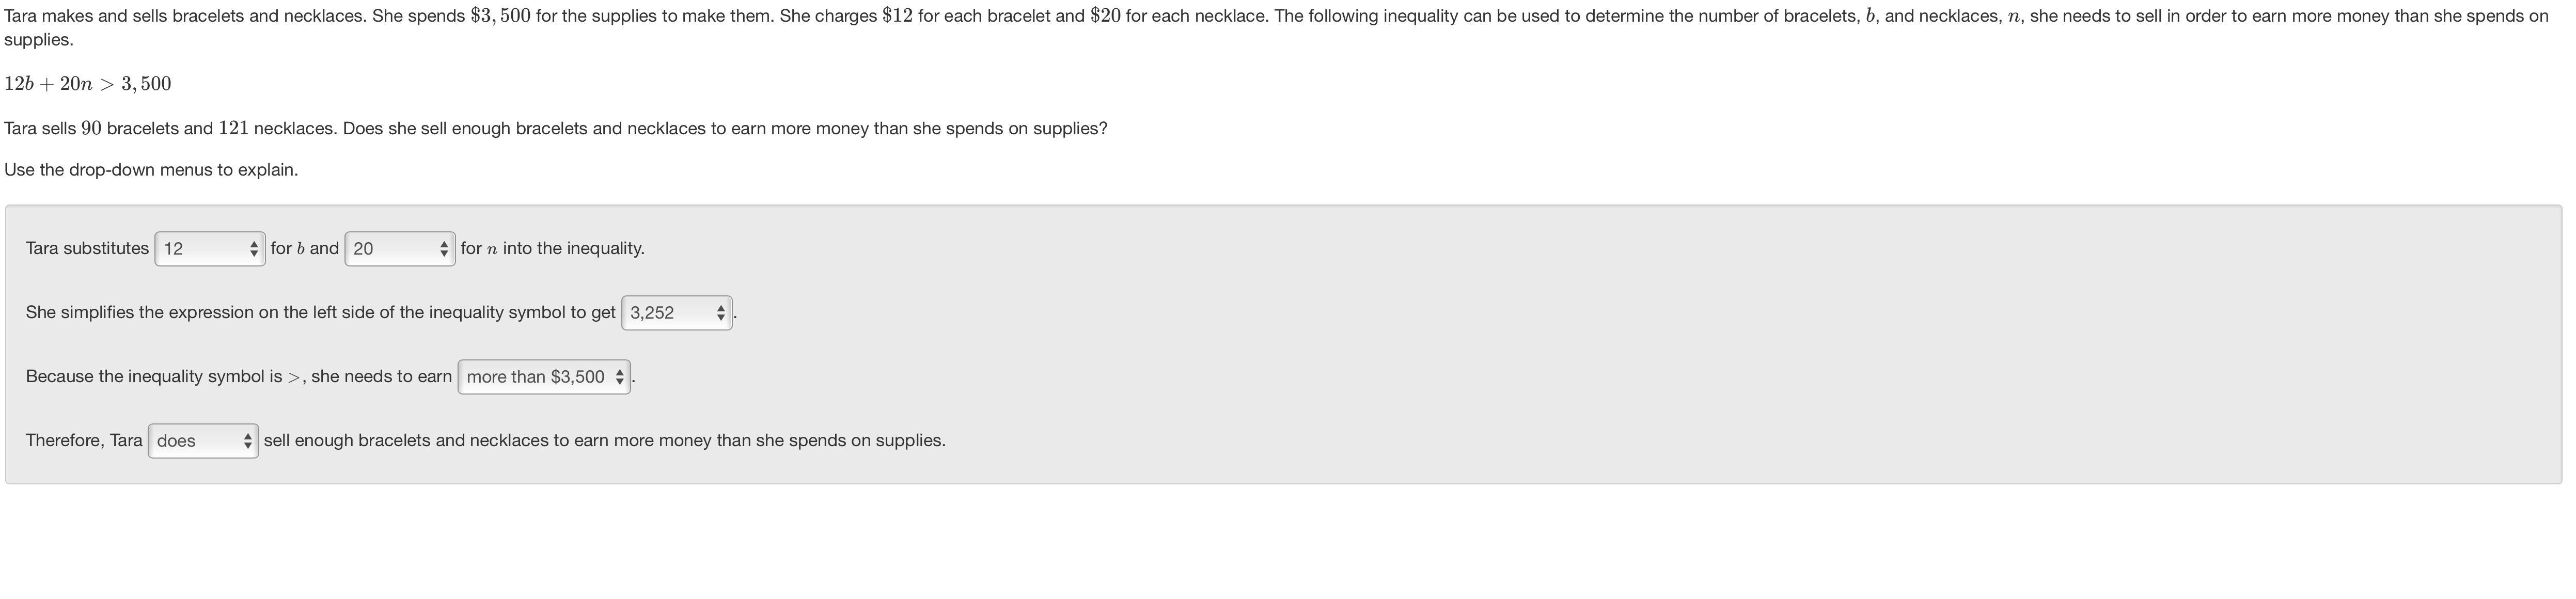Click the 'Tara substitutes' label
2576x599 pixels.
click(87, 248)
